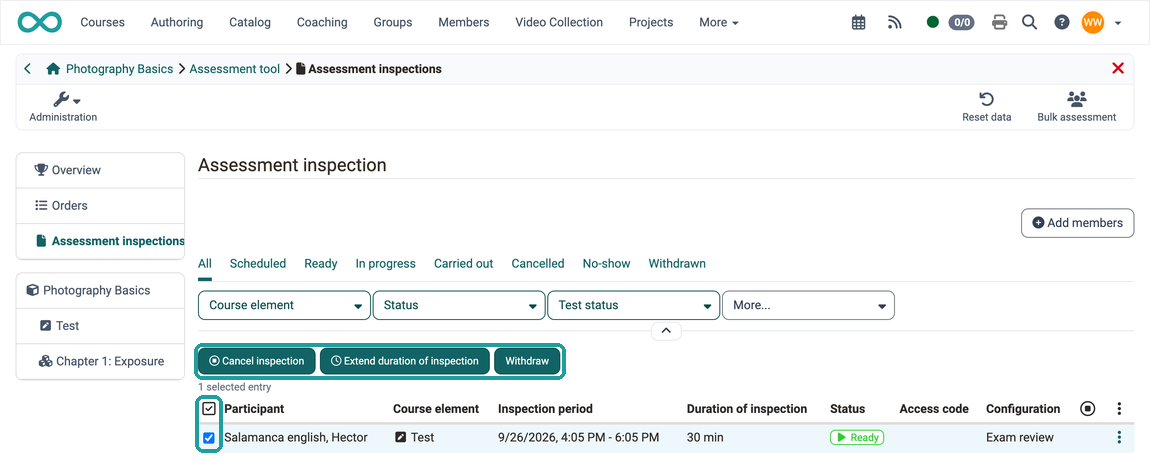Sort by Status column header
Image resolution: width=1150 pixels, height=467 pixels.
click(x=847, y=408)
